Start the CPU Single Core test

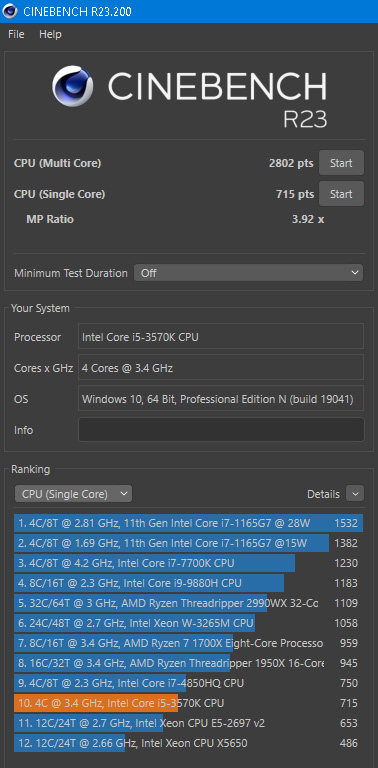coord(341,194)
